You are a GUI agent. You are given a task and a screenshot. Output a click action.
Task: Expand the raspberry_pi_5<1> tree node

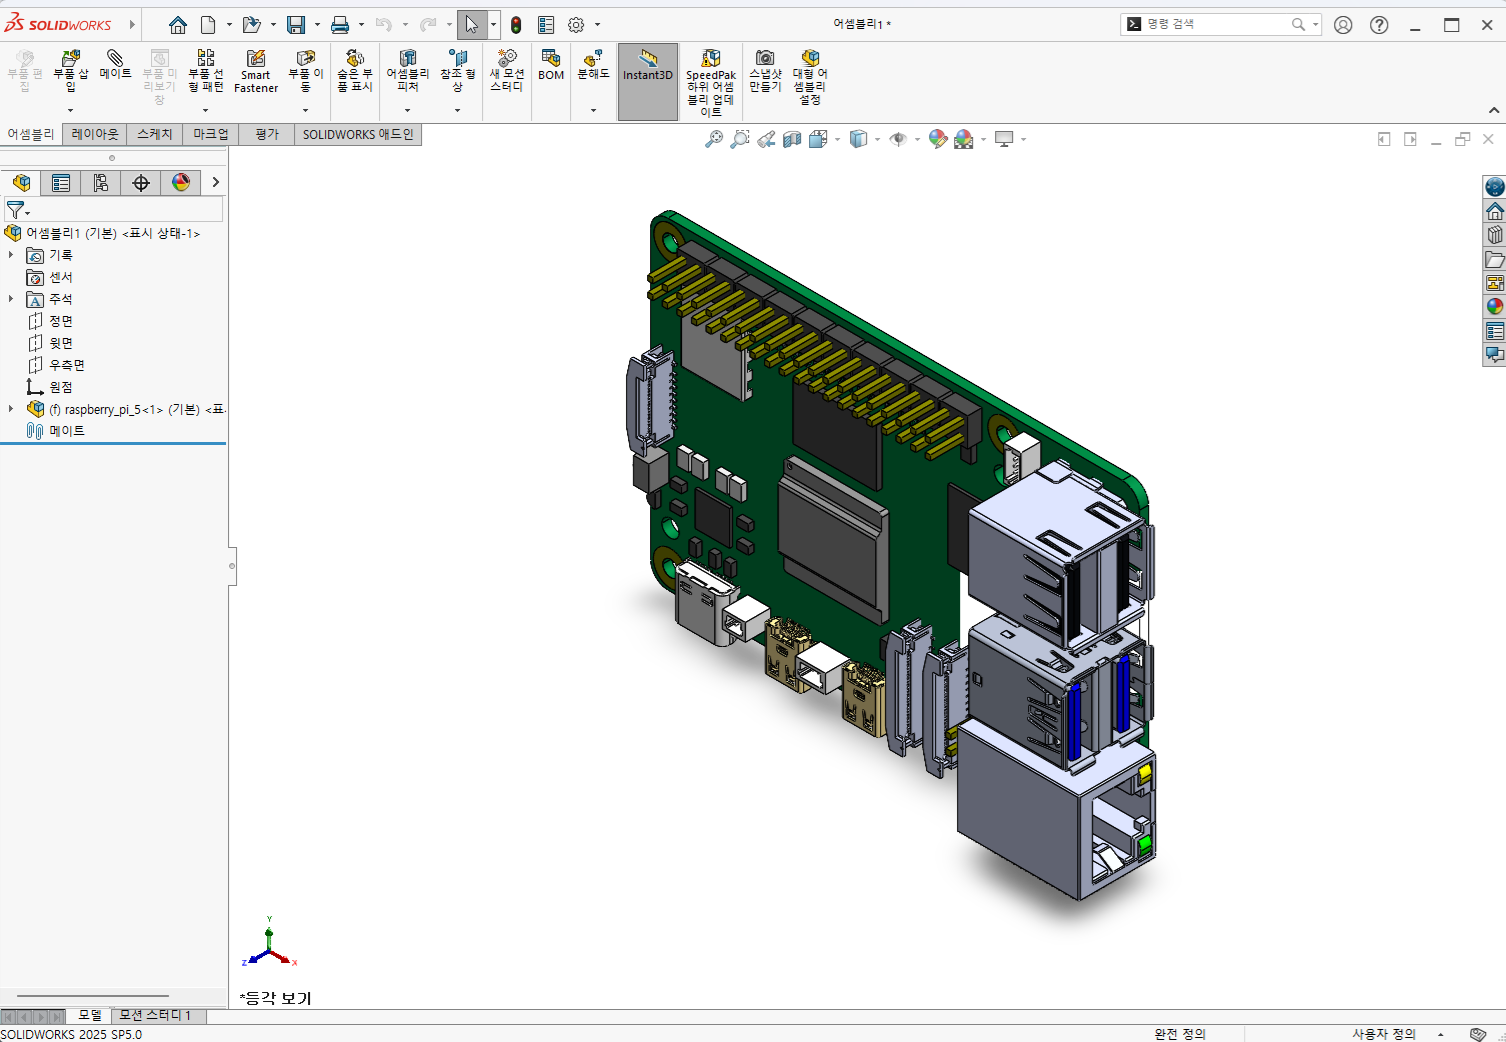(x=11, y=409)
